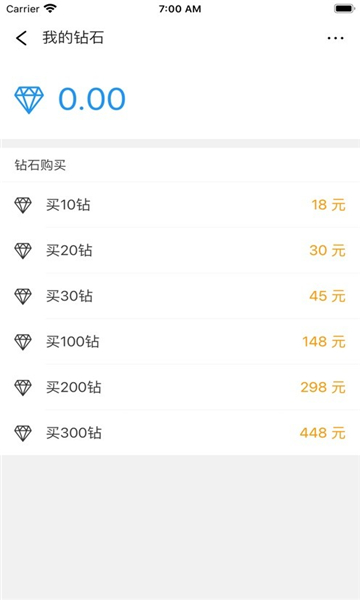This screenshot has height=600, width=360.
Task: Tap the 0.00 diamond balance
Action: pyautogui.click(x=92, y=99)
